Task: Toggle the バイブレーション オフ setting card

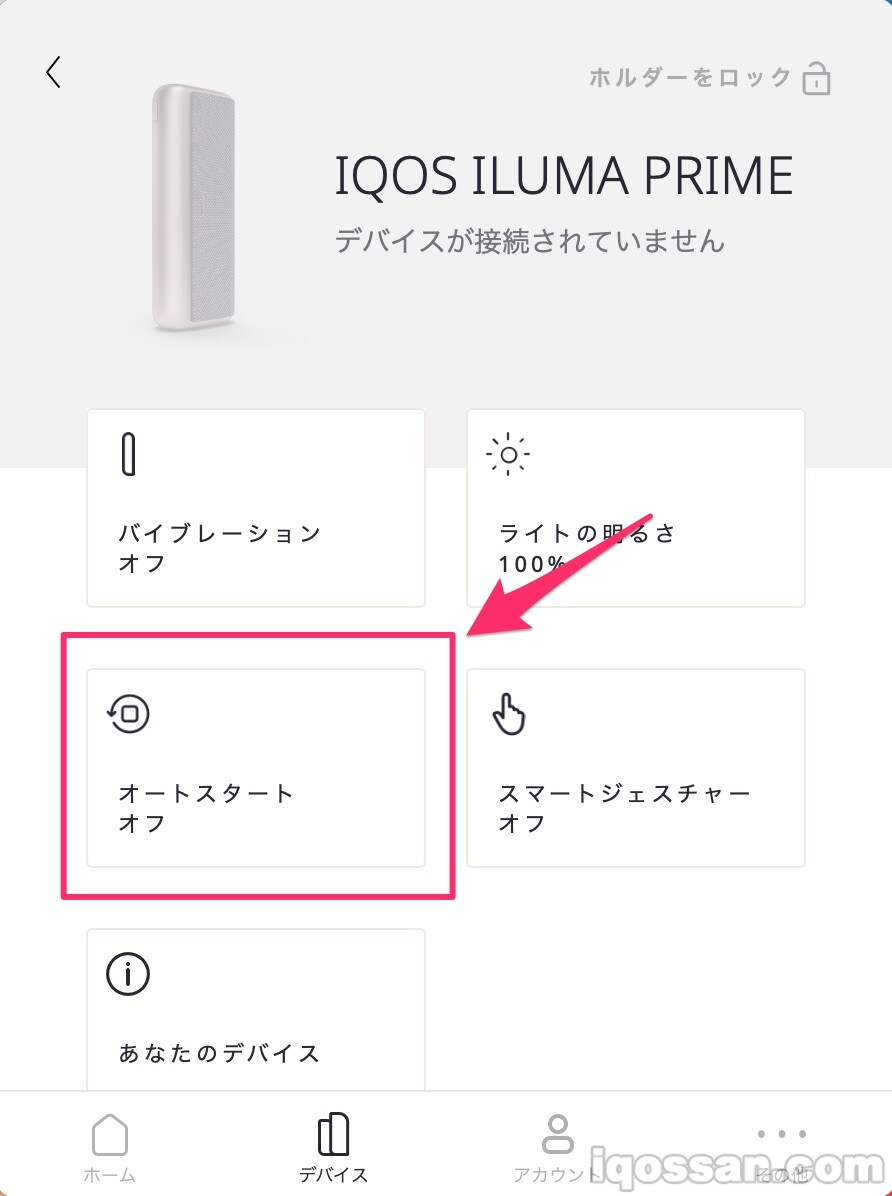Action: point(256,507)
